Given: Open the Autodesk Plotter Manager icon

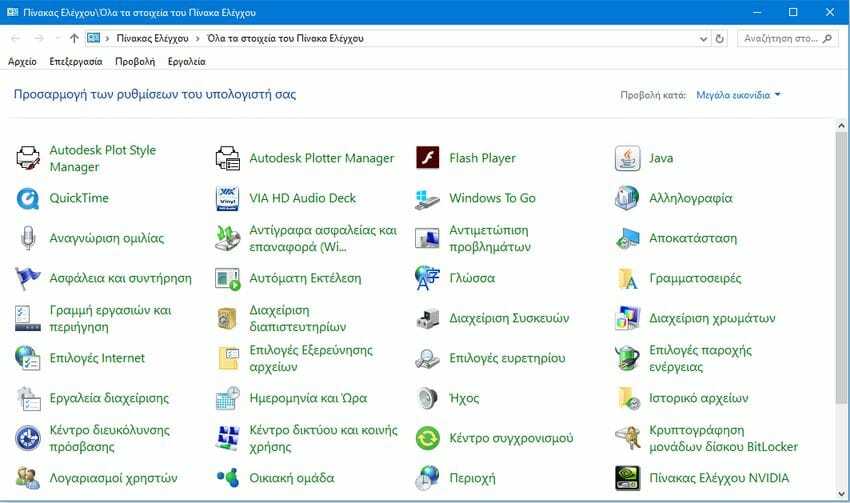Looking at the screenshot, I should click(228, 158).
